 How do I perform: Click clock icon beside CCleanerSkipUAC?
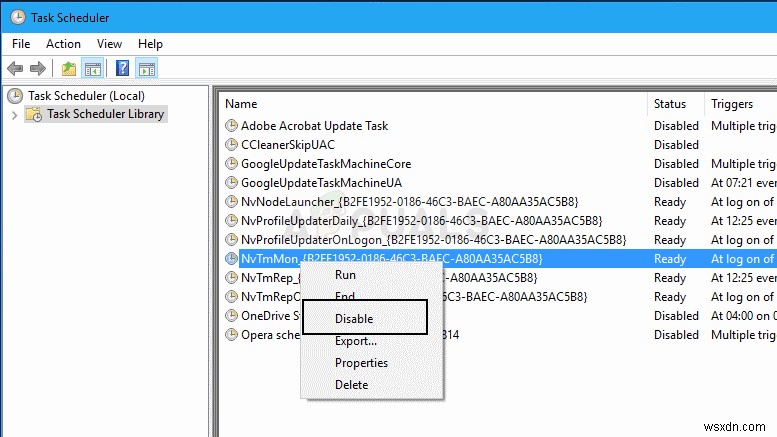(231, 144)
